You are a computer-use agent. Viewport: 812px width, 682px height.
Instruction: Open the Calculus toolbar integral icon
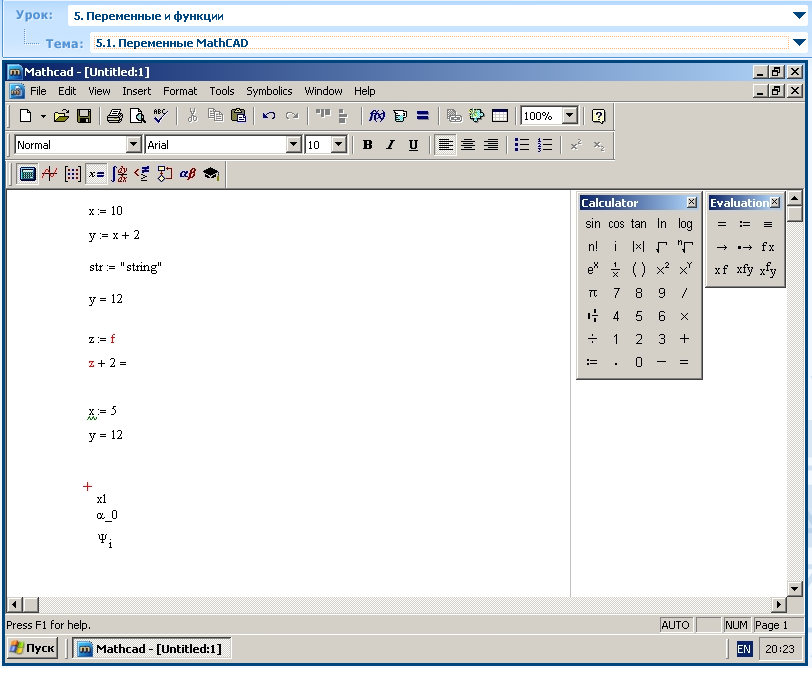[119, 174]
